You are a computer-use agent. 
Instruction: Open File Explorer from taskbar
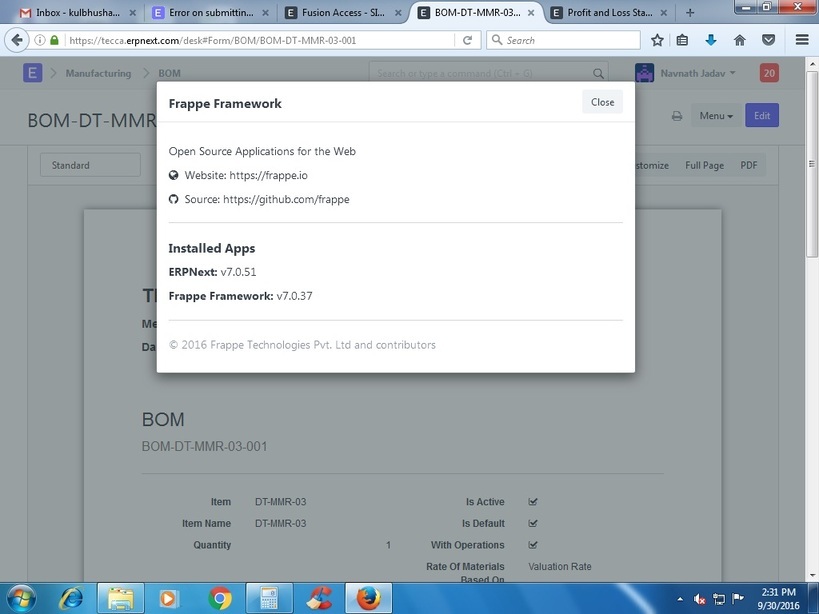click(121, 598)
